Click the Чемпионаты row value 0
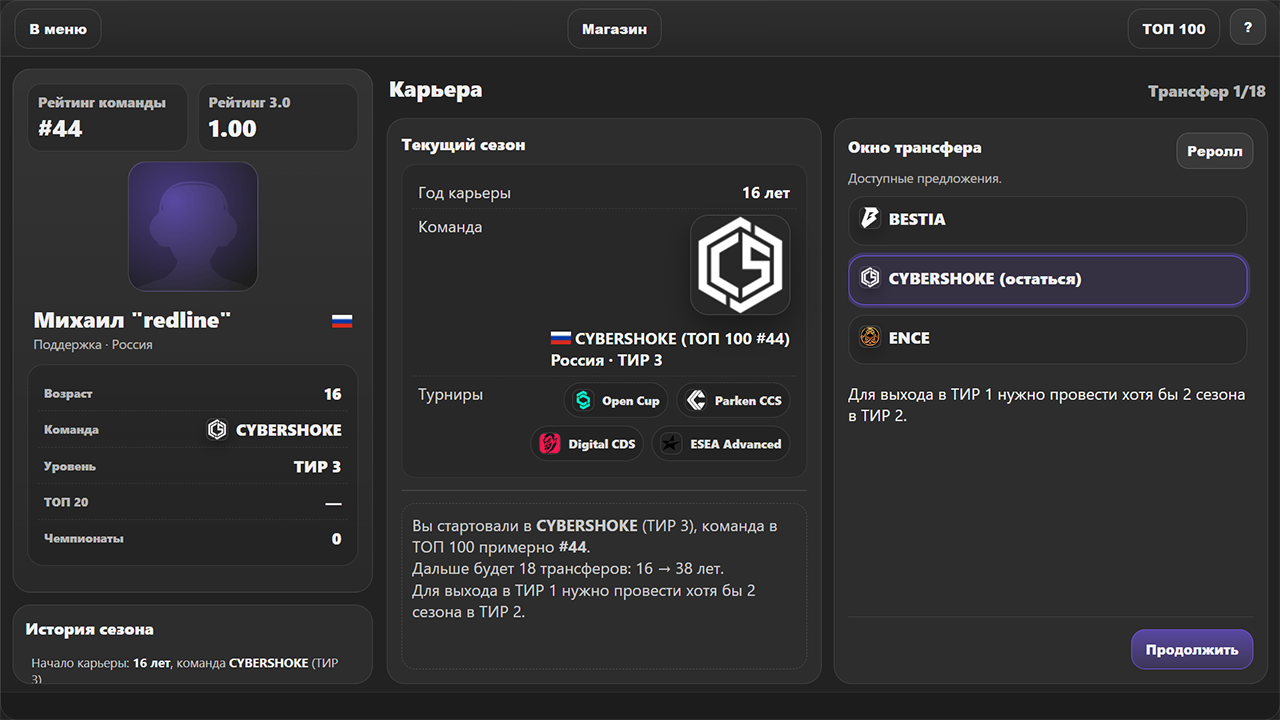The image size is (1280, 720). click(x=337, y=539)
